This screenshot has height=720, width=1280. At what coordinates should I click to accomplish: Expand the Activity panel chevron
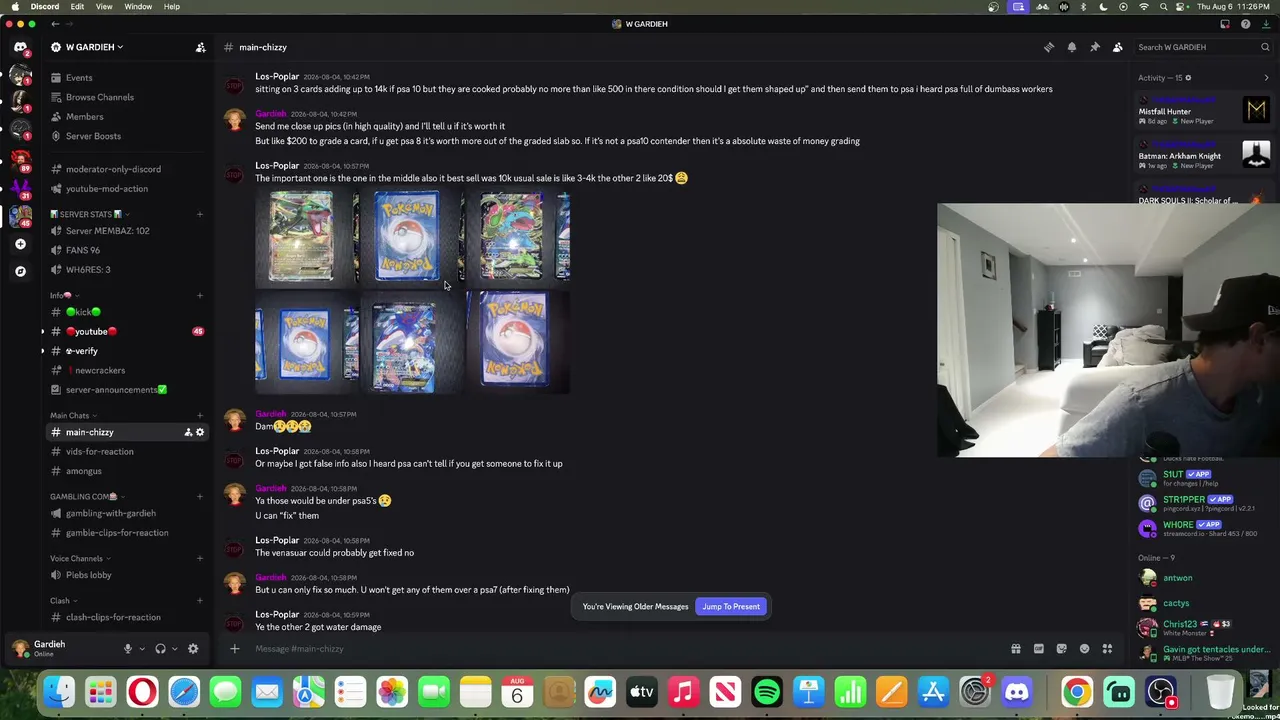click(1267, 78)
